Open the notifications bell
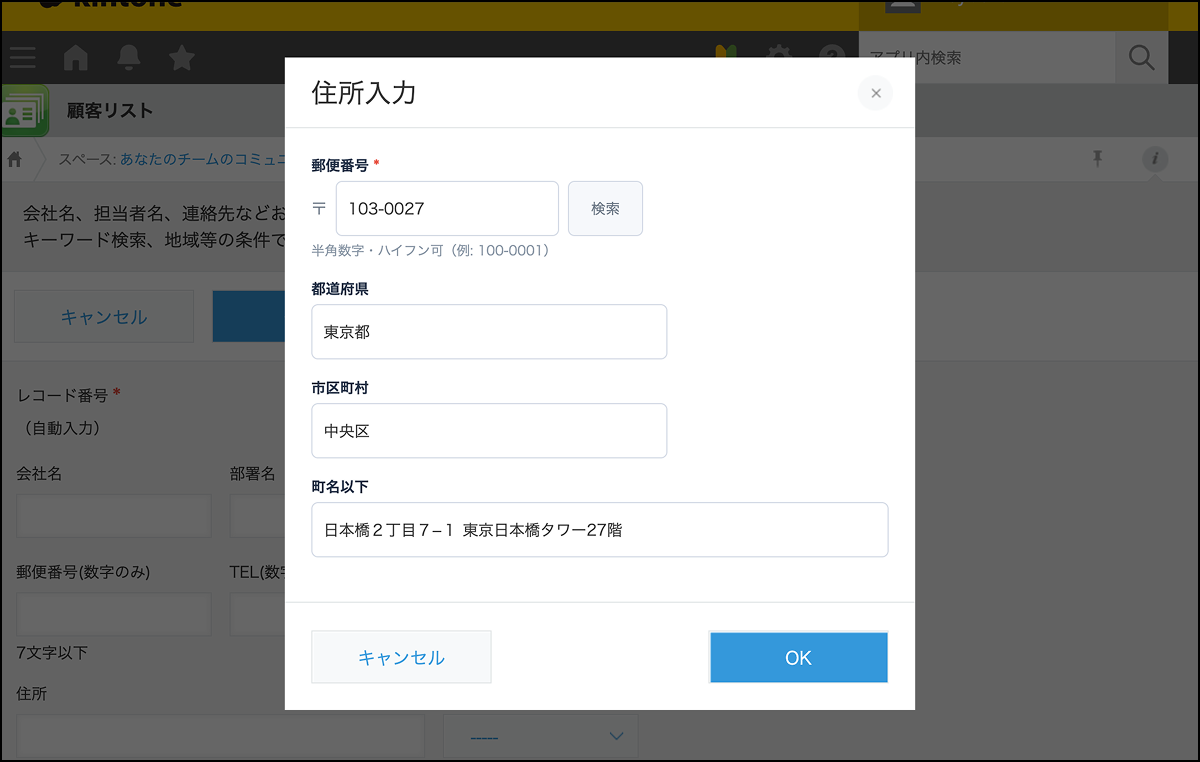Image resolution: width=1200 pixels, height=762 pixels. pyautogui.click(x=129, y=58)
